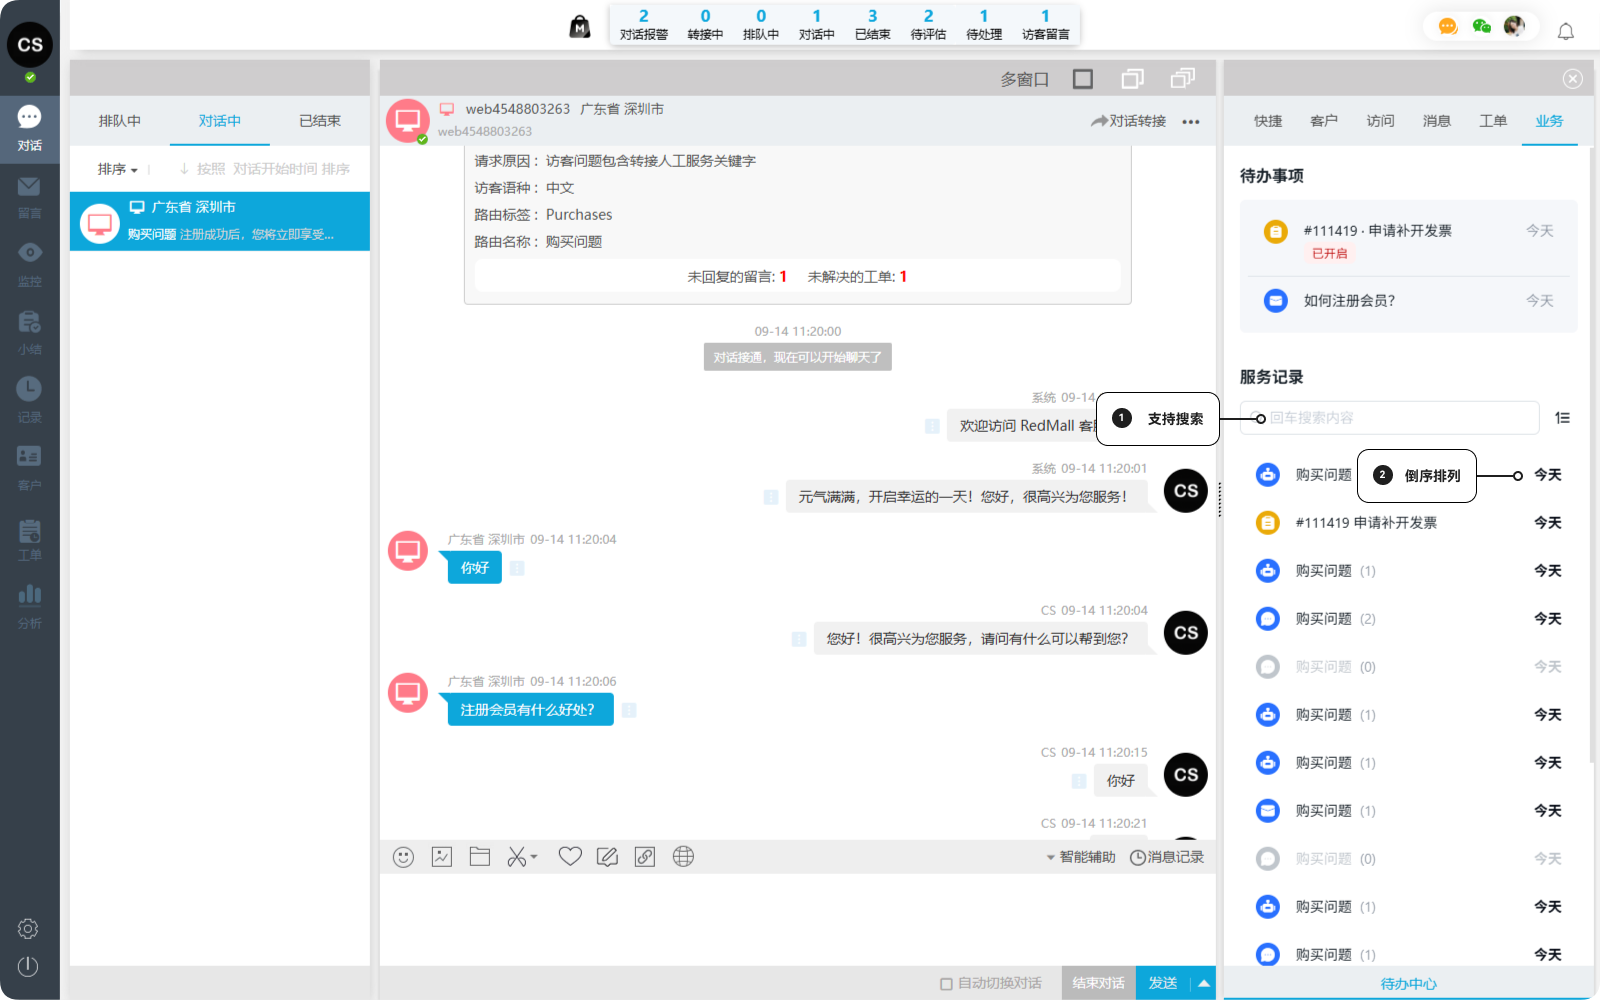Click the screenshot scissors tool
Viewport: 1600px width, 1000px height.
point(517,857)
